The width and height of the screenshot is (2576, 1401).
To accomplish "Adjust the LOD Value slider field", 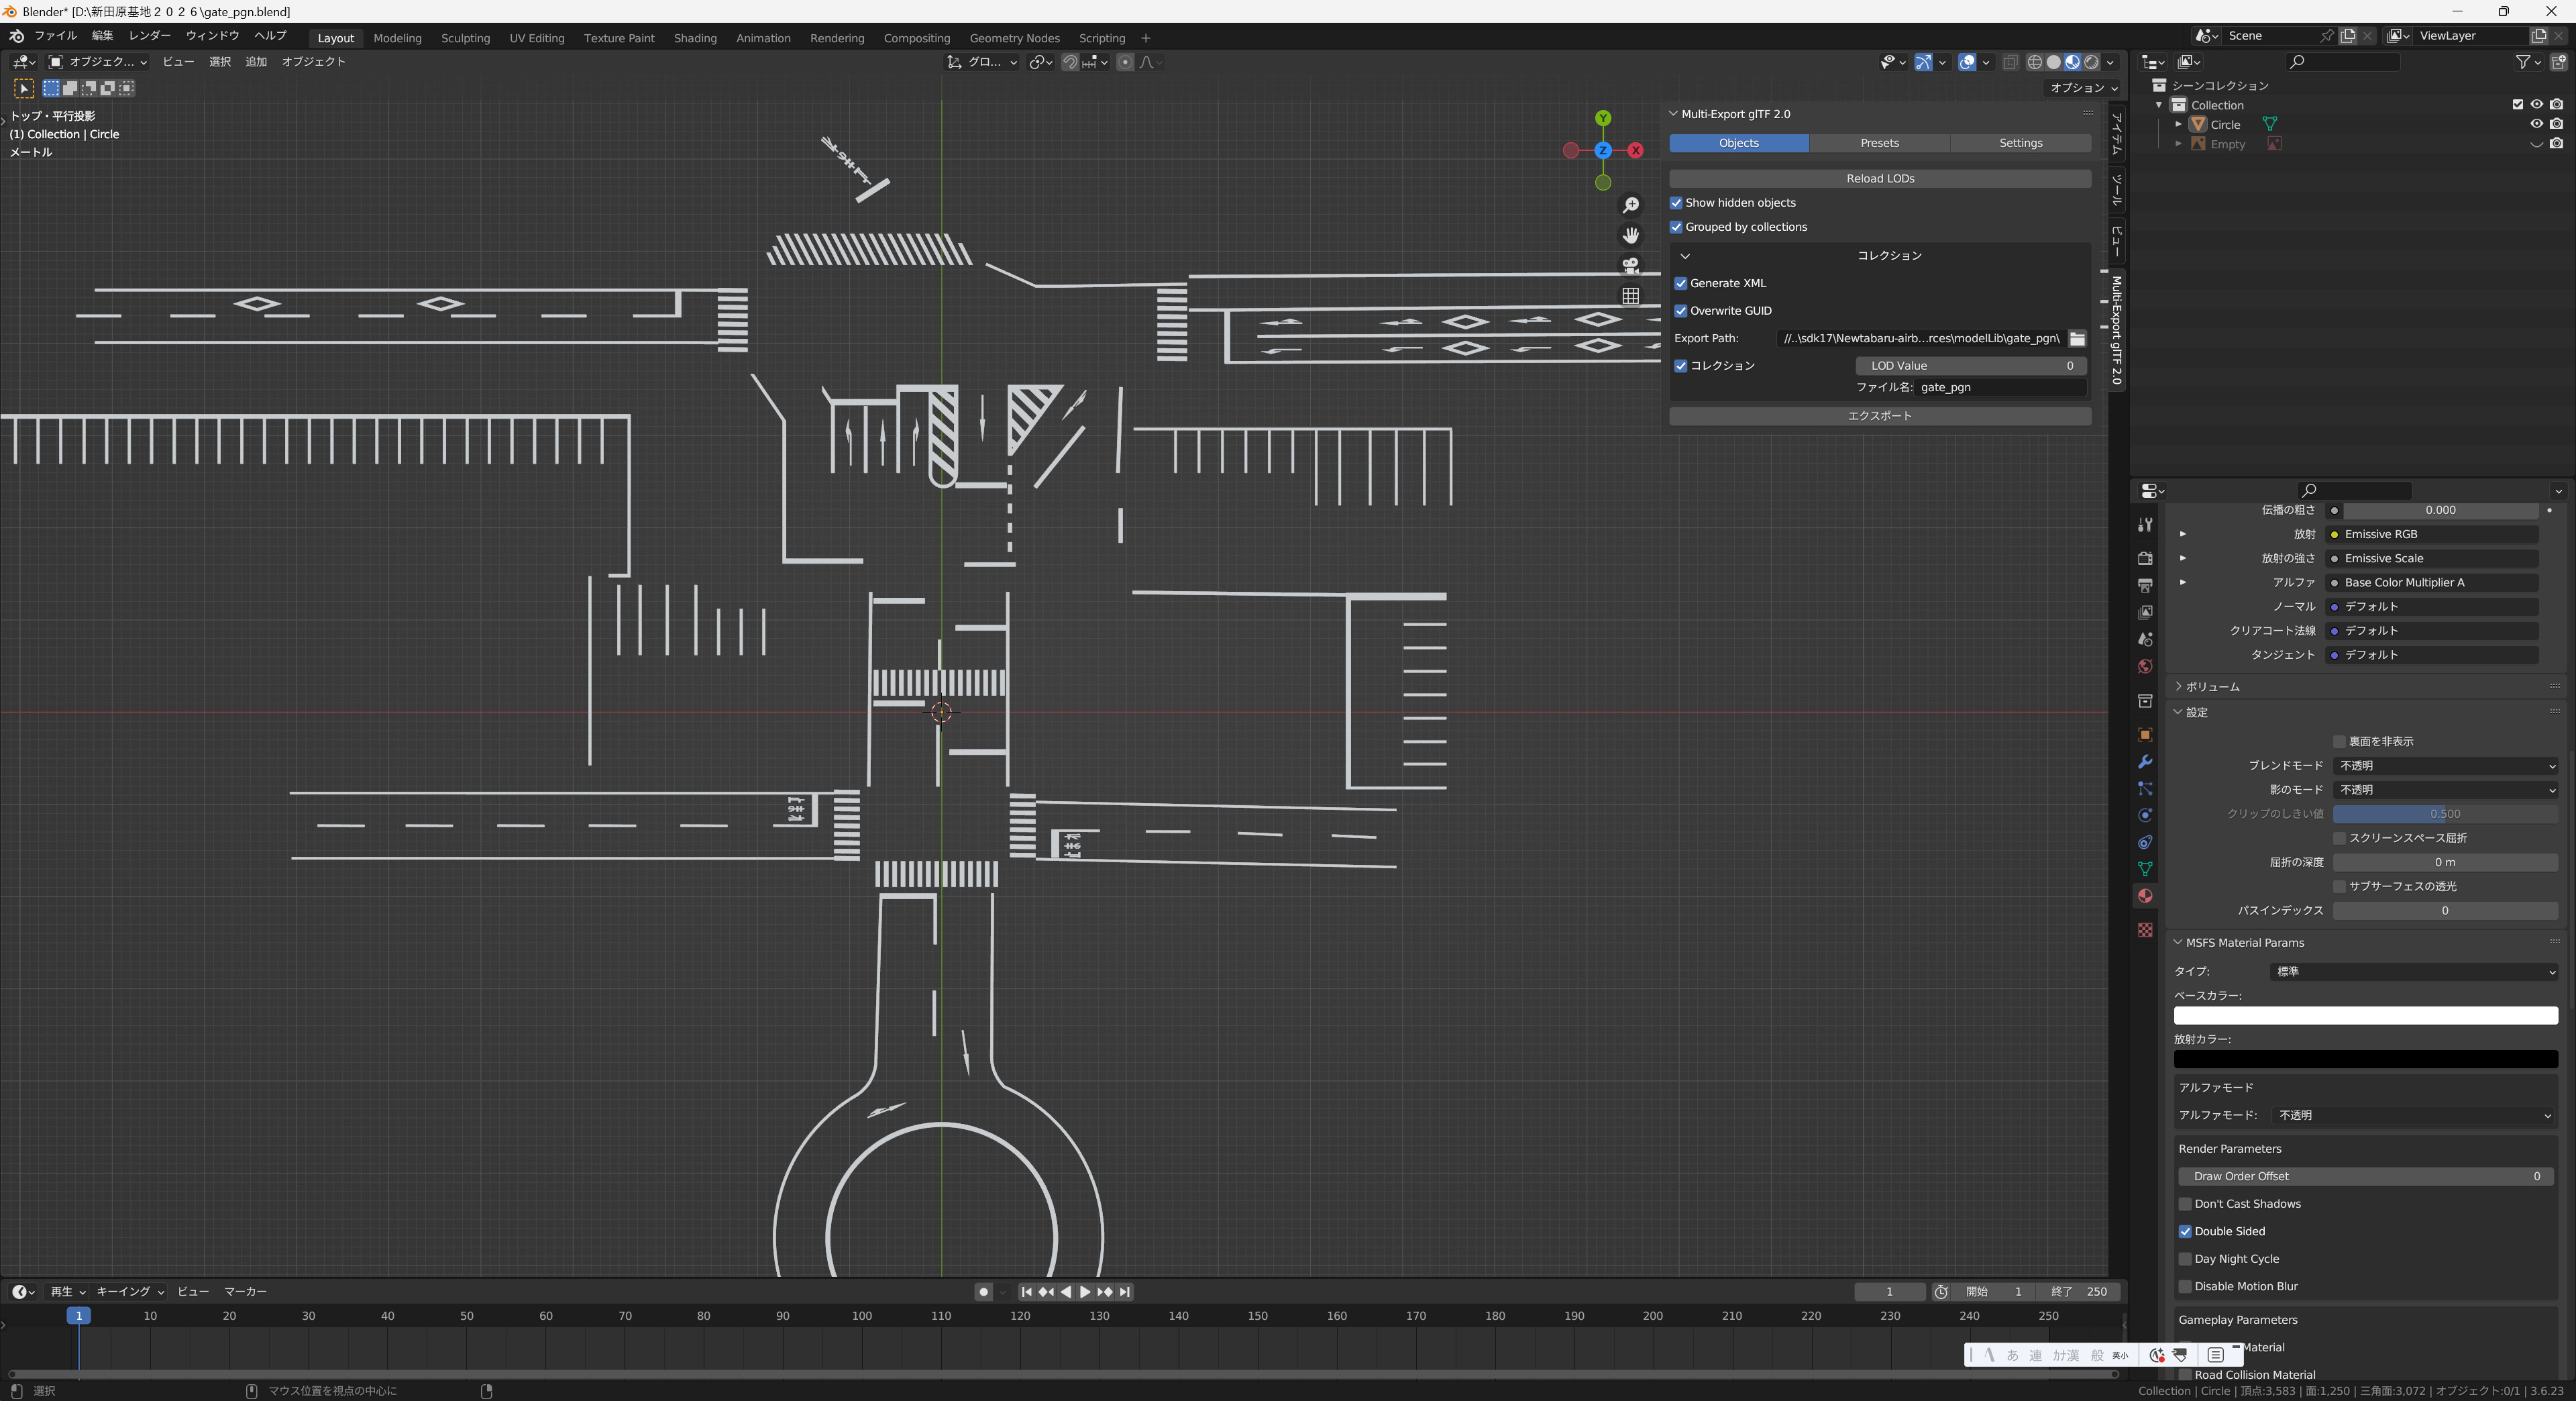I will pos(1971,366).
